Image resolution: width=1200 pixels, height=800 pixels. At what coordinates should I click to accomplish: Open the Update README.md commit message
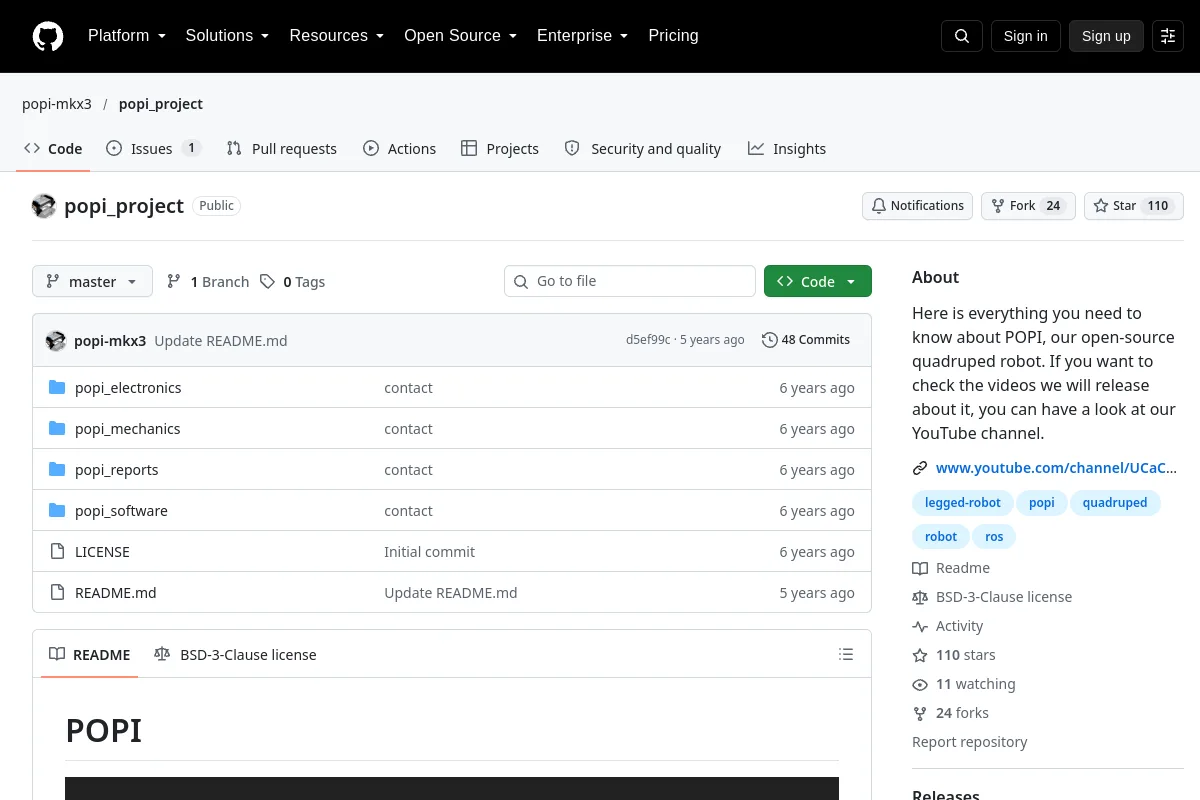[x=221, y=341]
